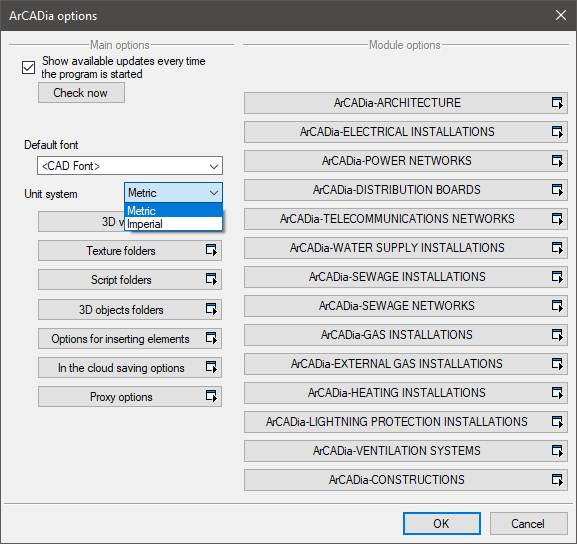Click the EXTERNAL GAS INSTALLATIONS popup icon
The height and width of the screenshot is (544, 577).
(x=557, y=364)
